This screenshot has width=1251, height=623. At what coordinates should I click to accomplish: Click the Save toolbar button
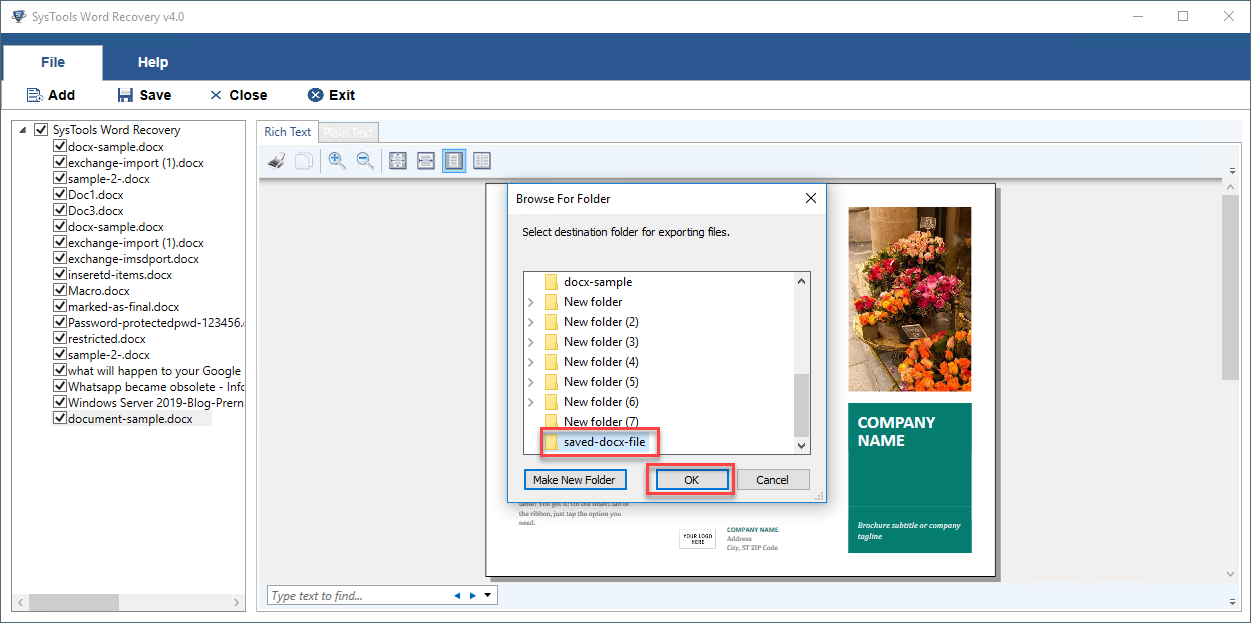(x=144, y=95)
